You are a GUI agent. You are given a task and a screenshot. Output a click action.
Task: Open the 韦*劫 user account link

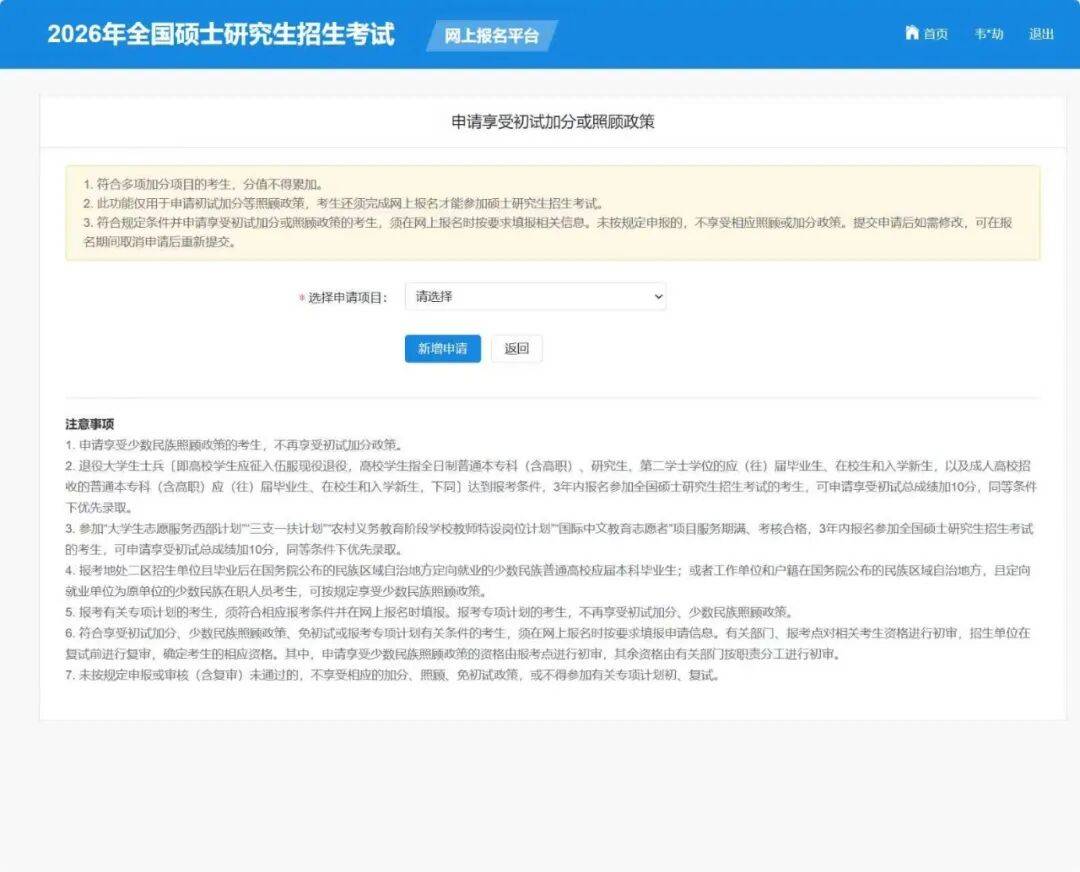tap(988, 34)
